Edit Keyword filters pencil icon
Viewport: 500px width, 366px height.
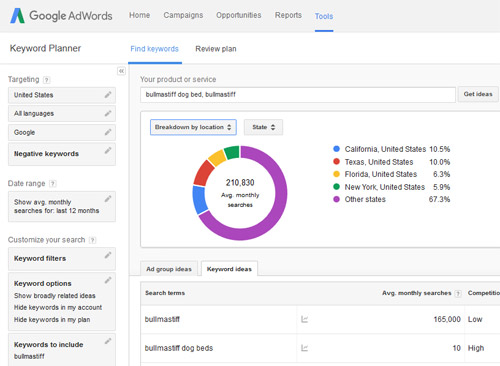coord(108,255)
